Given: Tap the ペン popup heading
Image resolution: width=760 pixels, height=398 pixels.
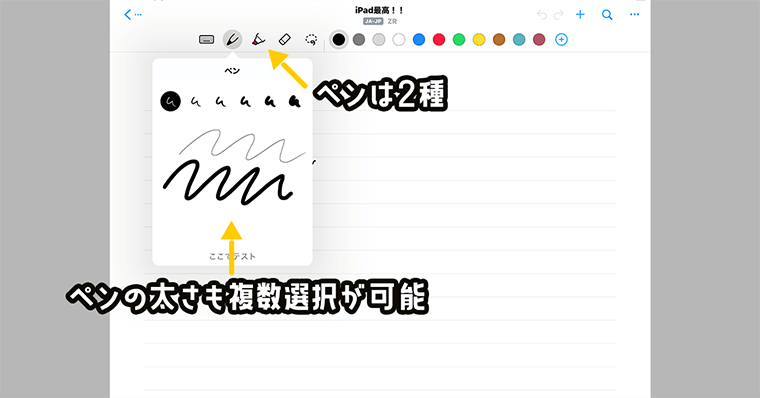Looking at the screenshot, I should pos(232,71).
